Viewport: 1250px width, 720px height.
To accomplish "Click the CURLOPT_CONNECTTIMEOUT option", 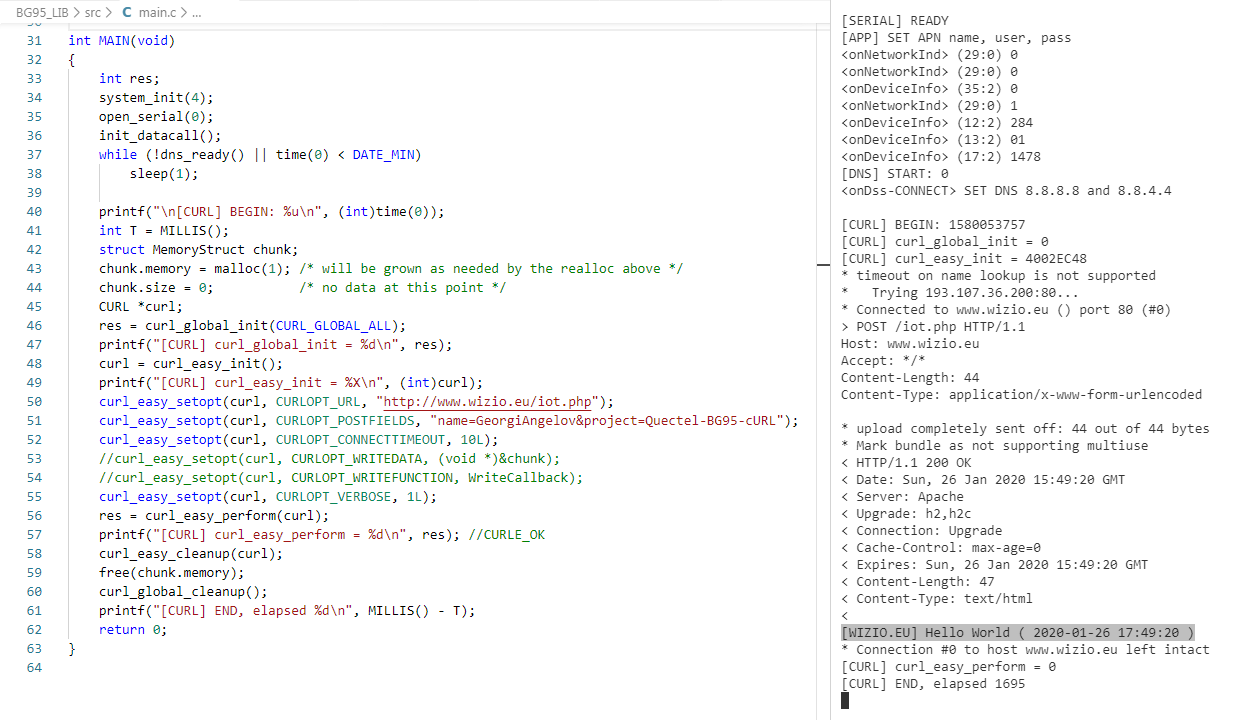I will (x=360, y=440).
